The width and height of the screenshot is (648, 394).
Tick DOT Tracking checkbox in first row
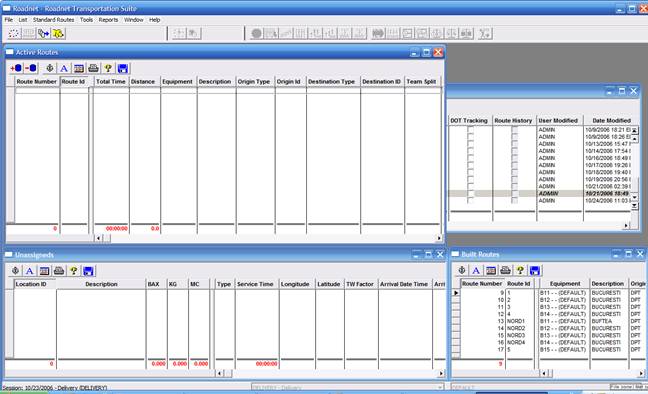click(x=470, y=129)
